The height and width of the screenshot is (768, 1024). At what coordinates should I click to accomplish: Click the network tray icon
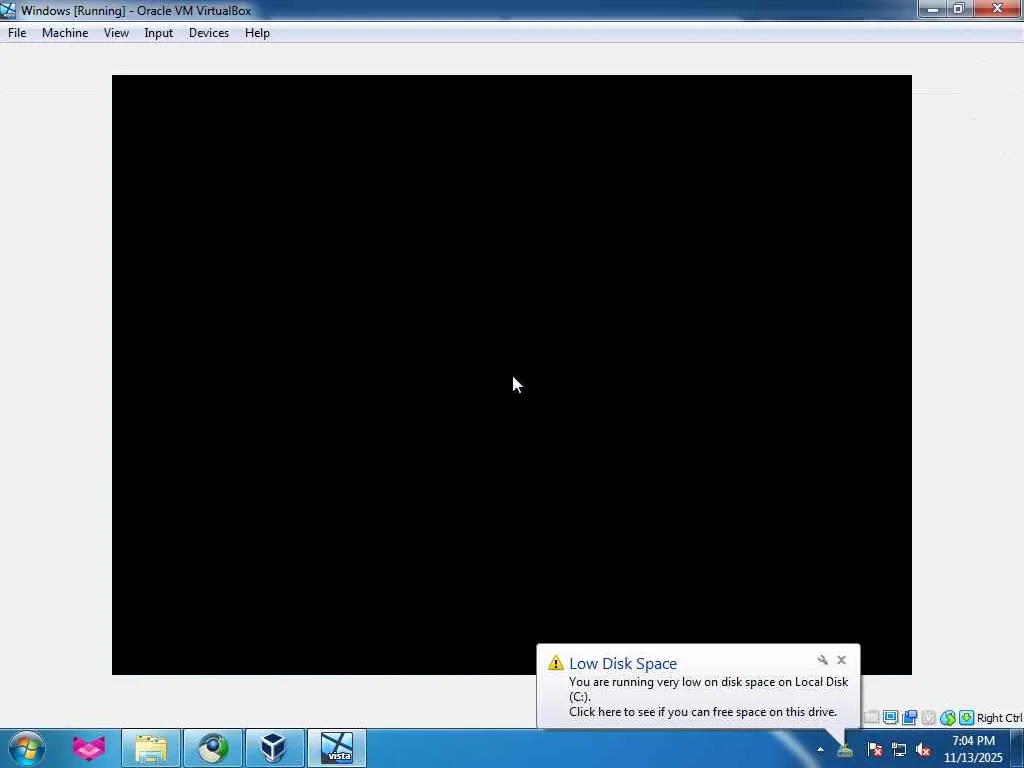(x=899, y=750)
